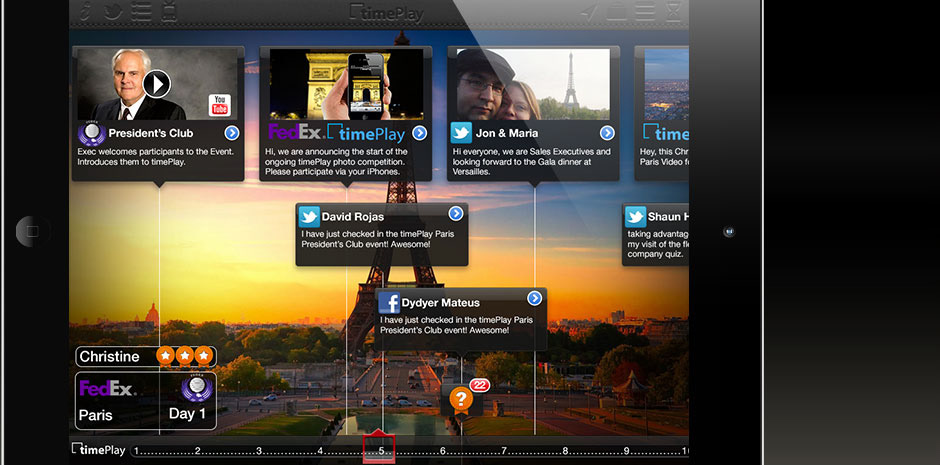Click the Twitter icon on Shaun's card
Viewport: 940px width, 465px height.
coord(635,216)
